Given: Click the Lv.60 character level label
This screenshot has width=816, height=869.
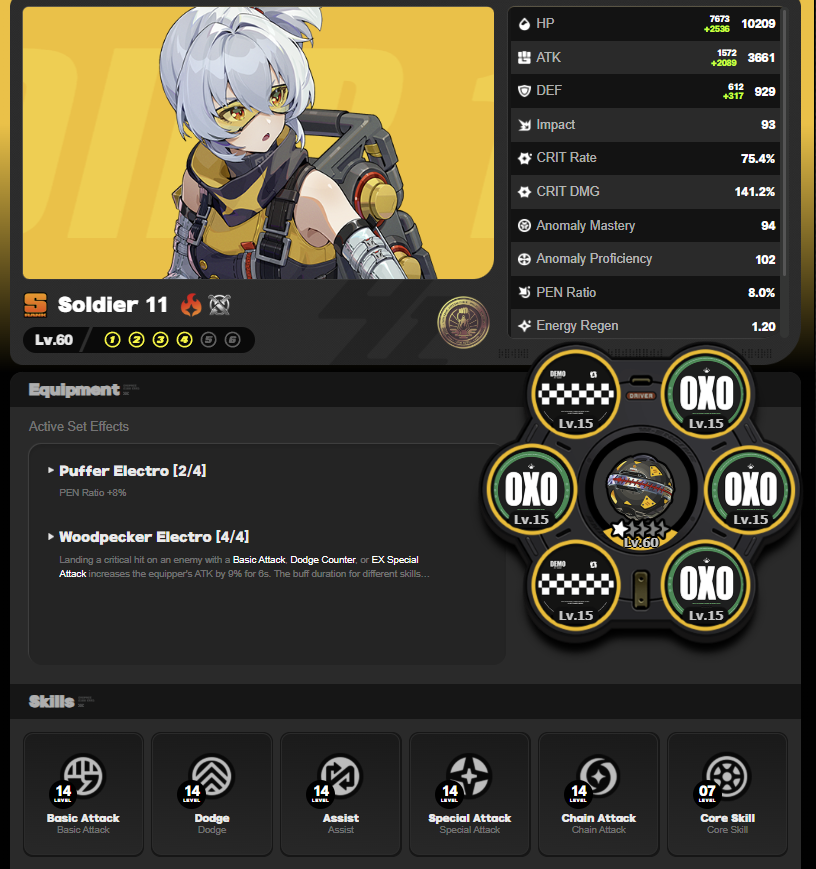Looking at the screenshot, I should point(54,340).
